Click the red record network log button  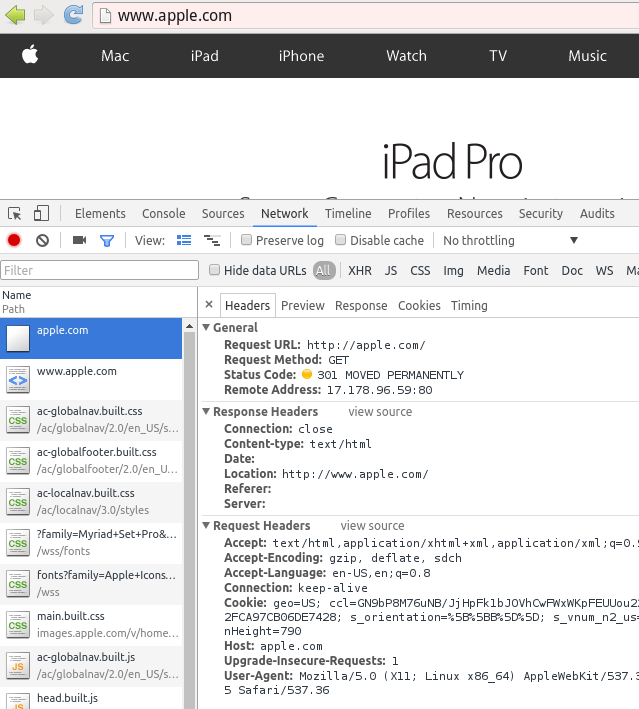point(14,240)
